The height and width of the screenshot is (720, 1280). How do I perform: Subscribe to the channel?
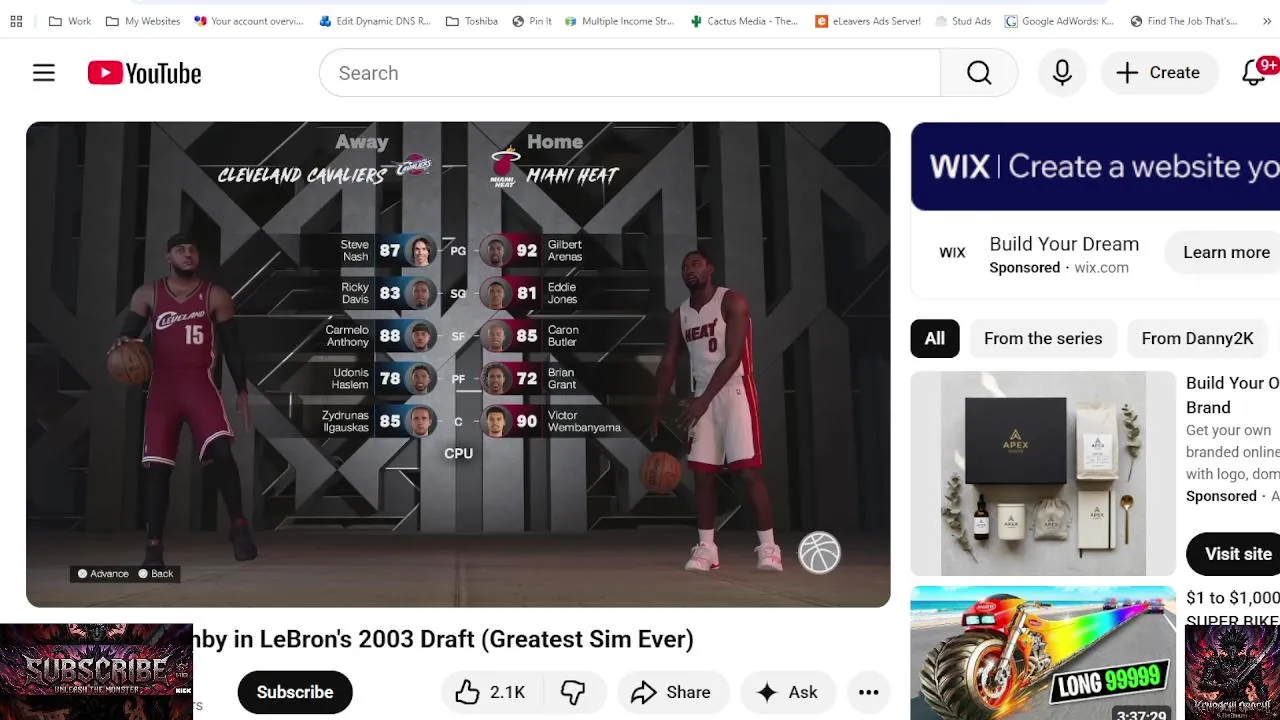[x=295, y=692]
